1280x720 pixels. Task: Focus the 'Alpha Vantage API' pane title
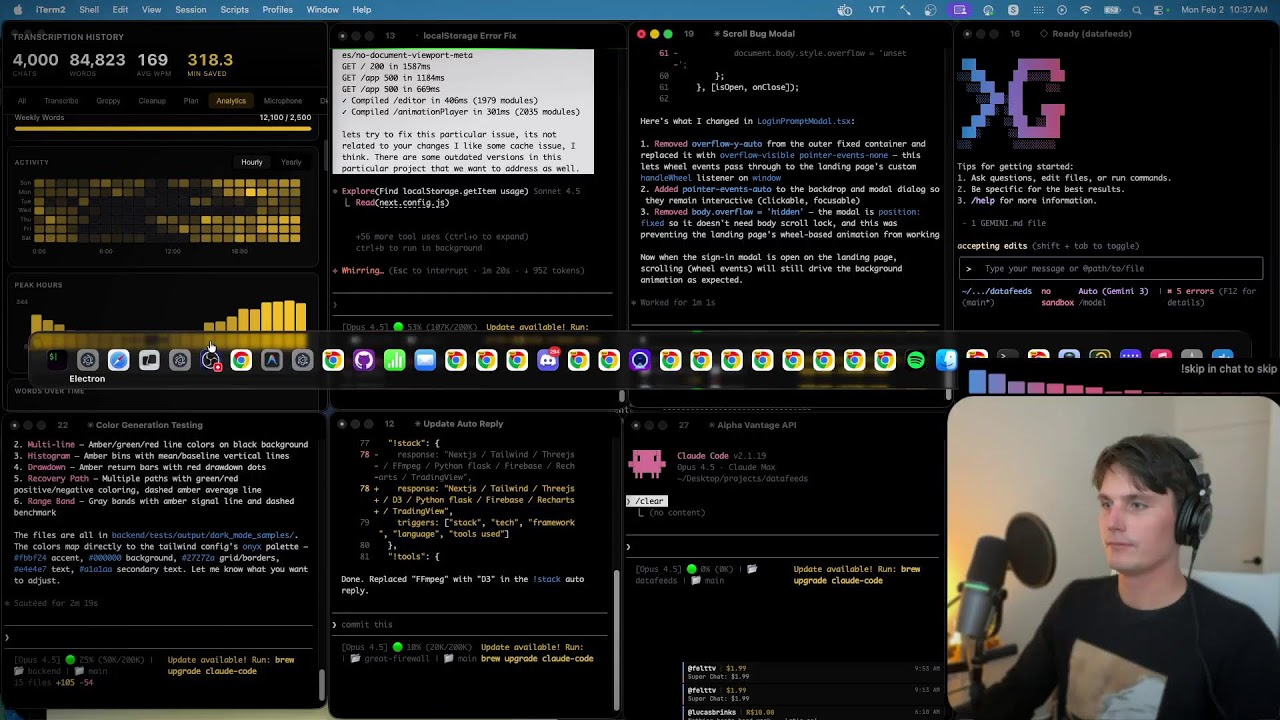coord(756,425)
